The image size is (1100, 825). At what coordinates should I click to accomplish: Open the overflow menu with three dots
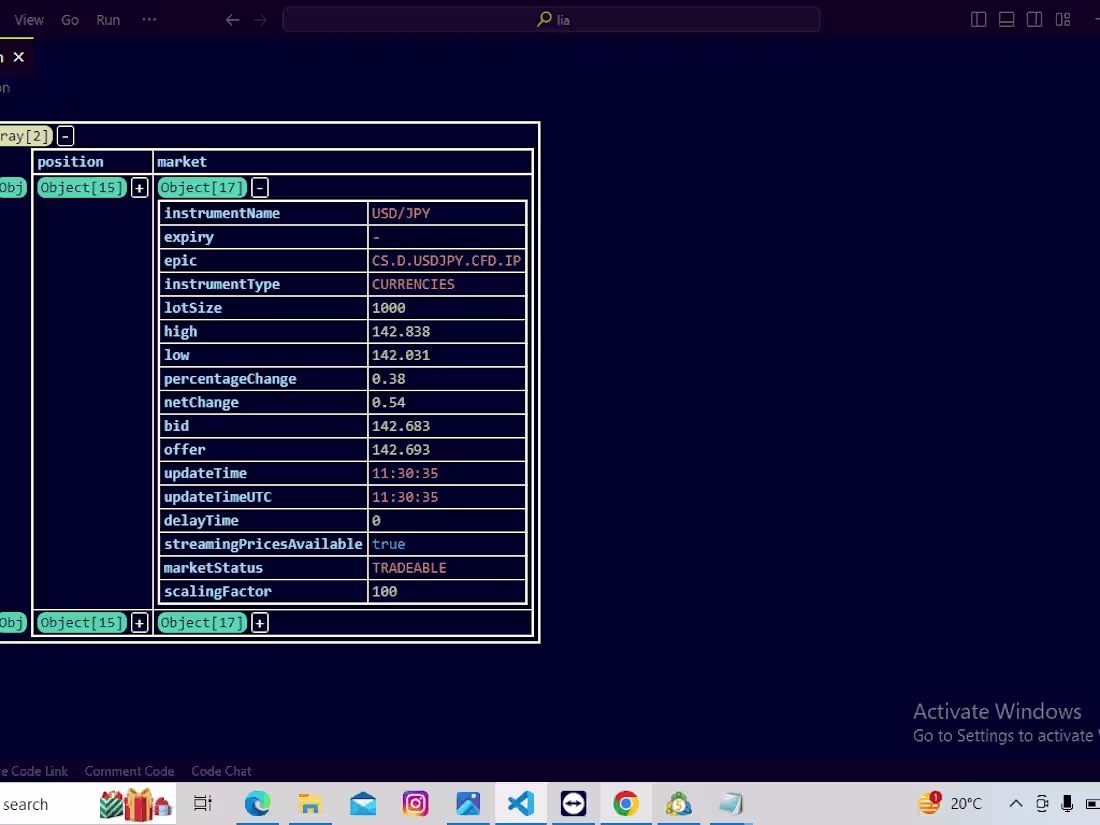tap(148, 19)
